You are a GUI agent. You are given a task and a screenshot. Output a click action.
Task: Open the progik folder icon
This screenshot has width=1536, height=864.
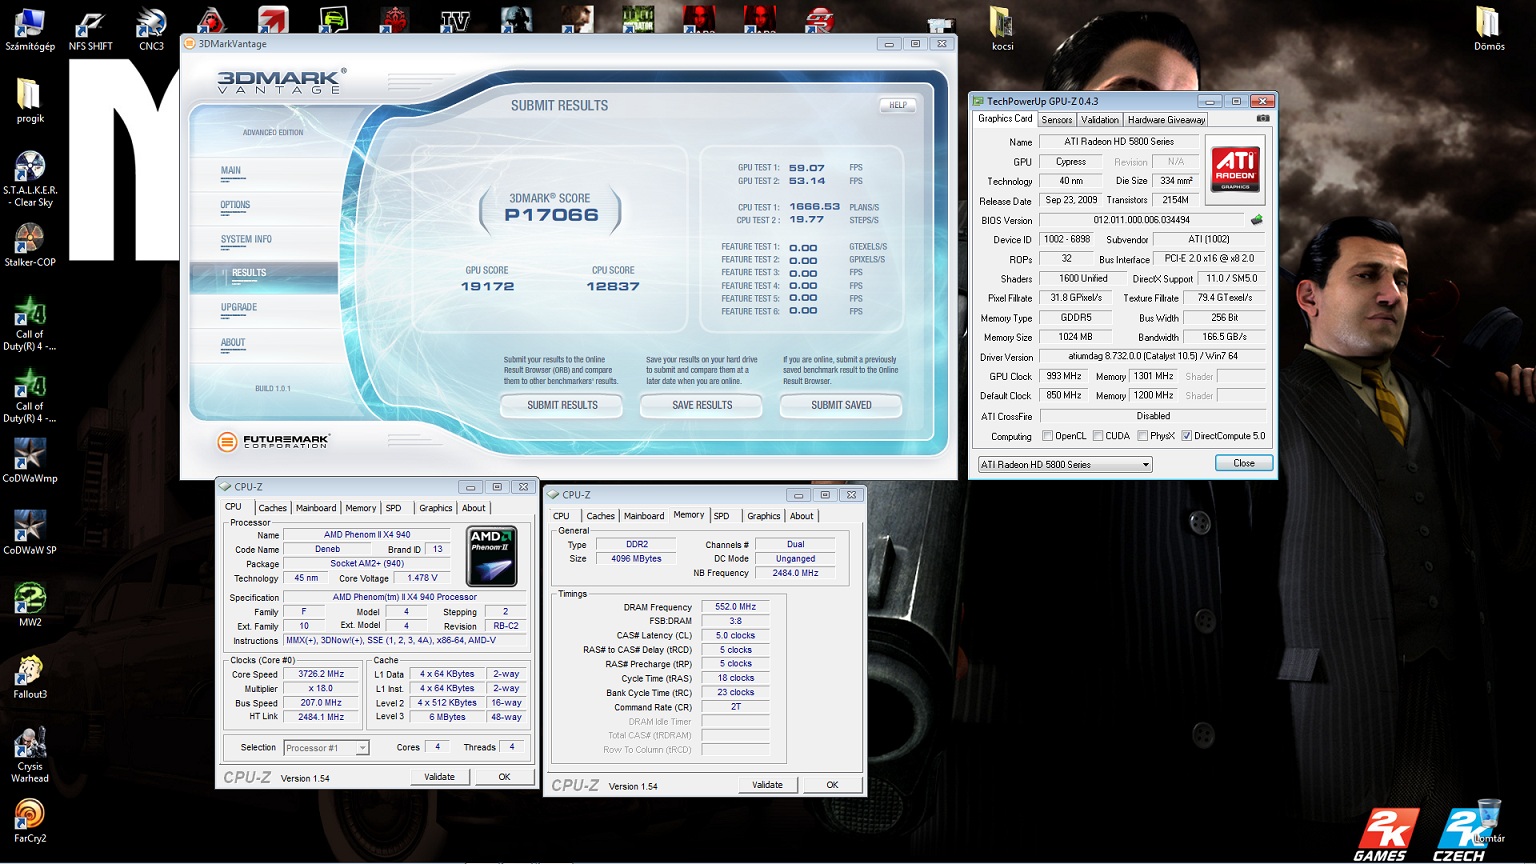point(29,100)
